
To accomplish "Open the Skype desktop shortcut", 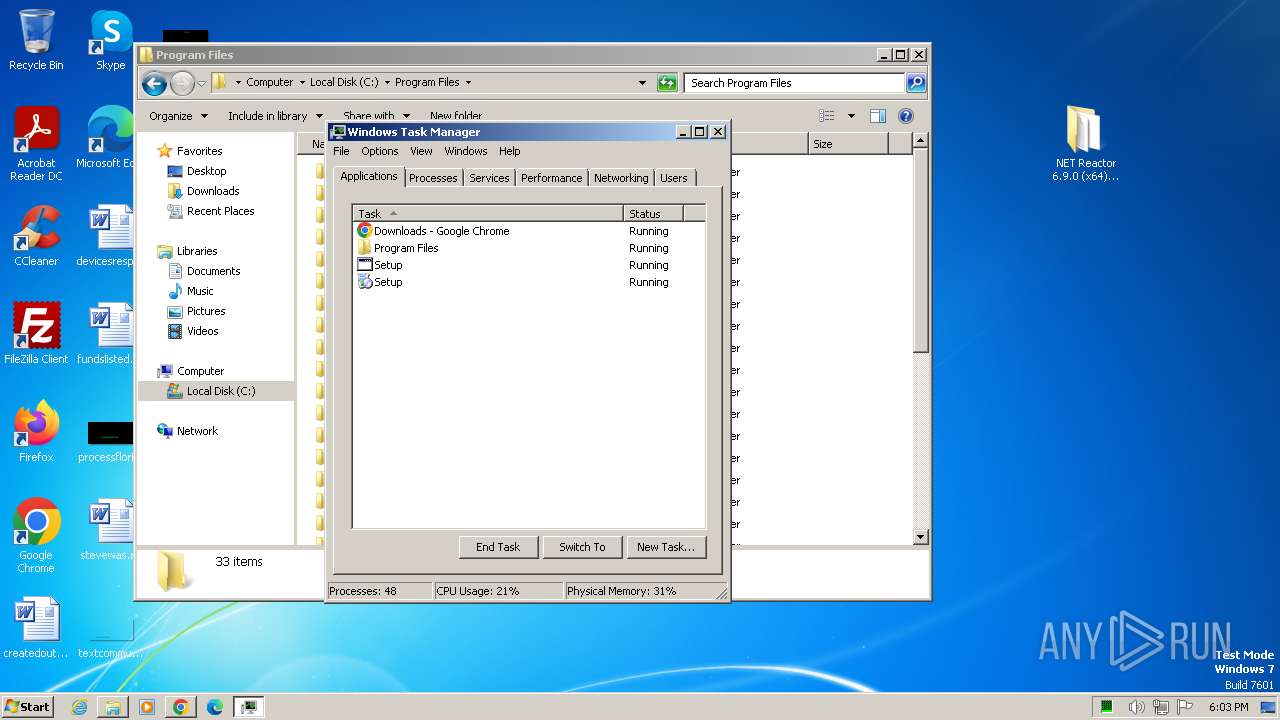I will point(110,40).
